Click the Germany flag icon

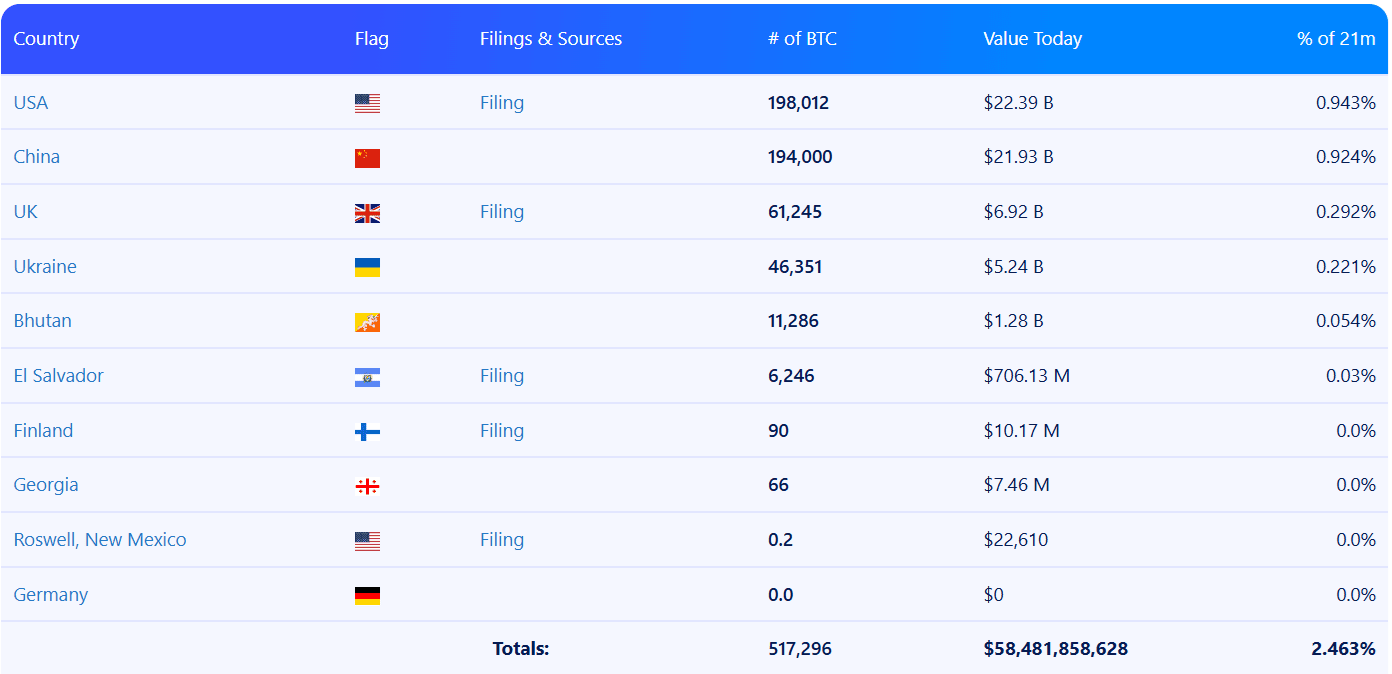367,596
